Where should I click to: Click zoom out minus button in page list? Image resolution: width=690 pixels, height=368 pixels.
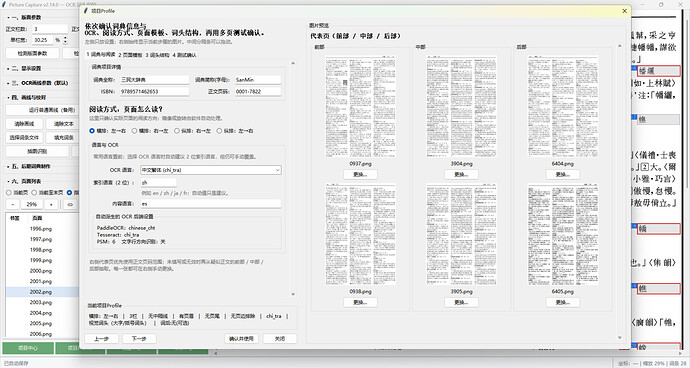coord(13,205)
